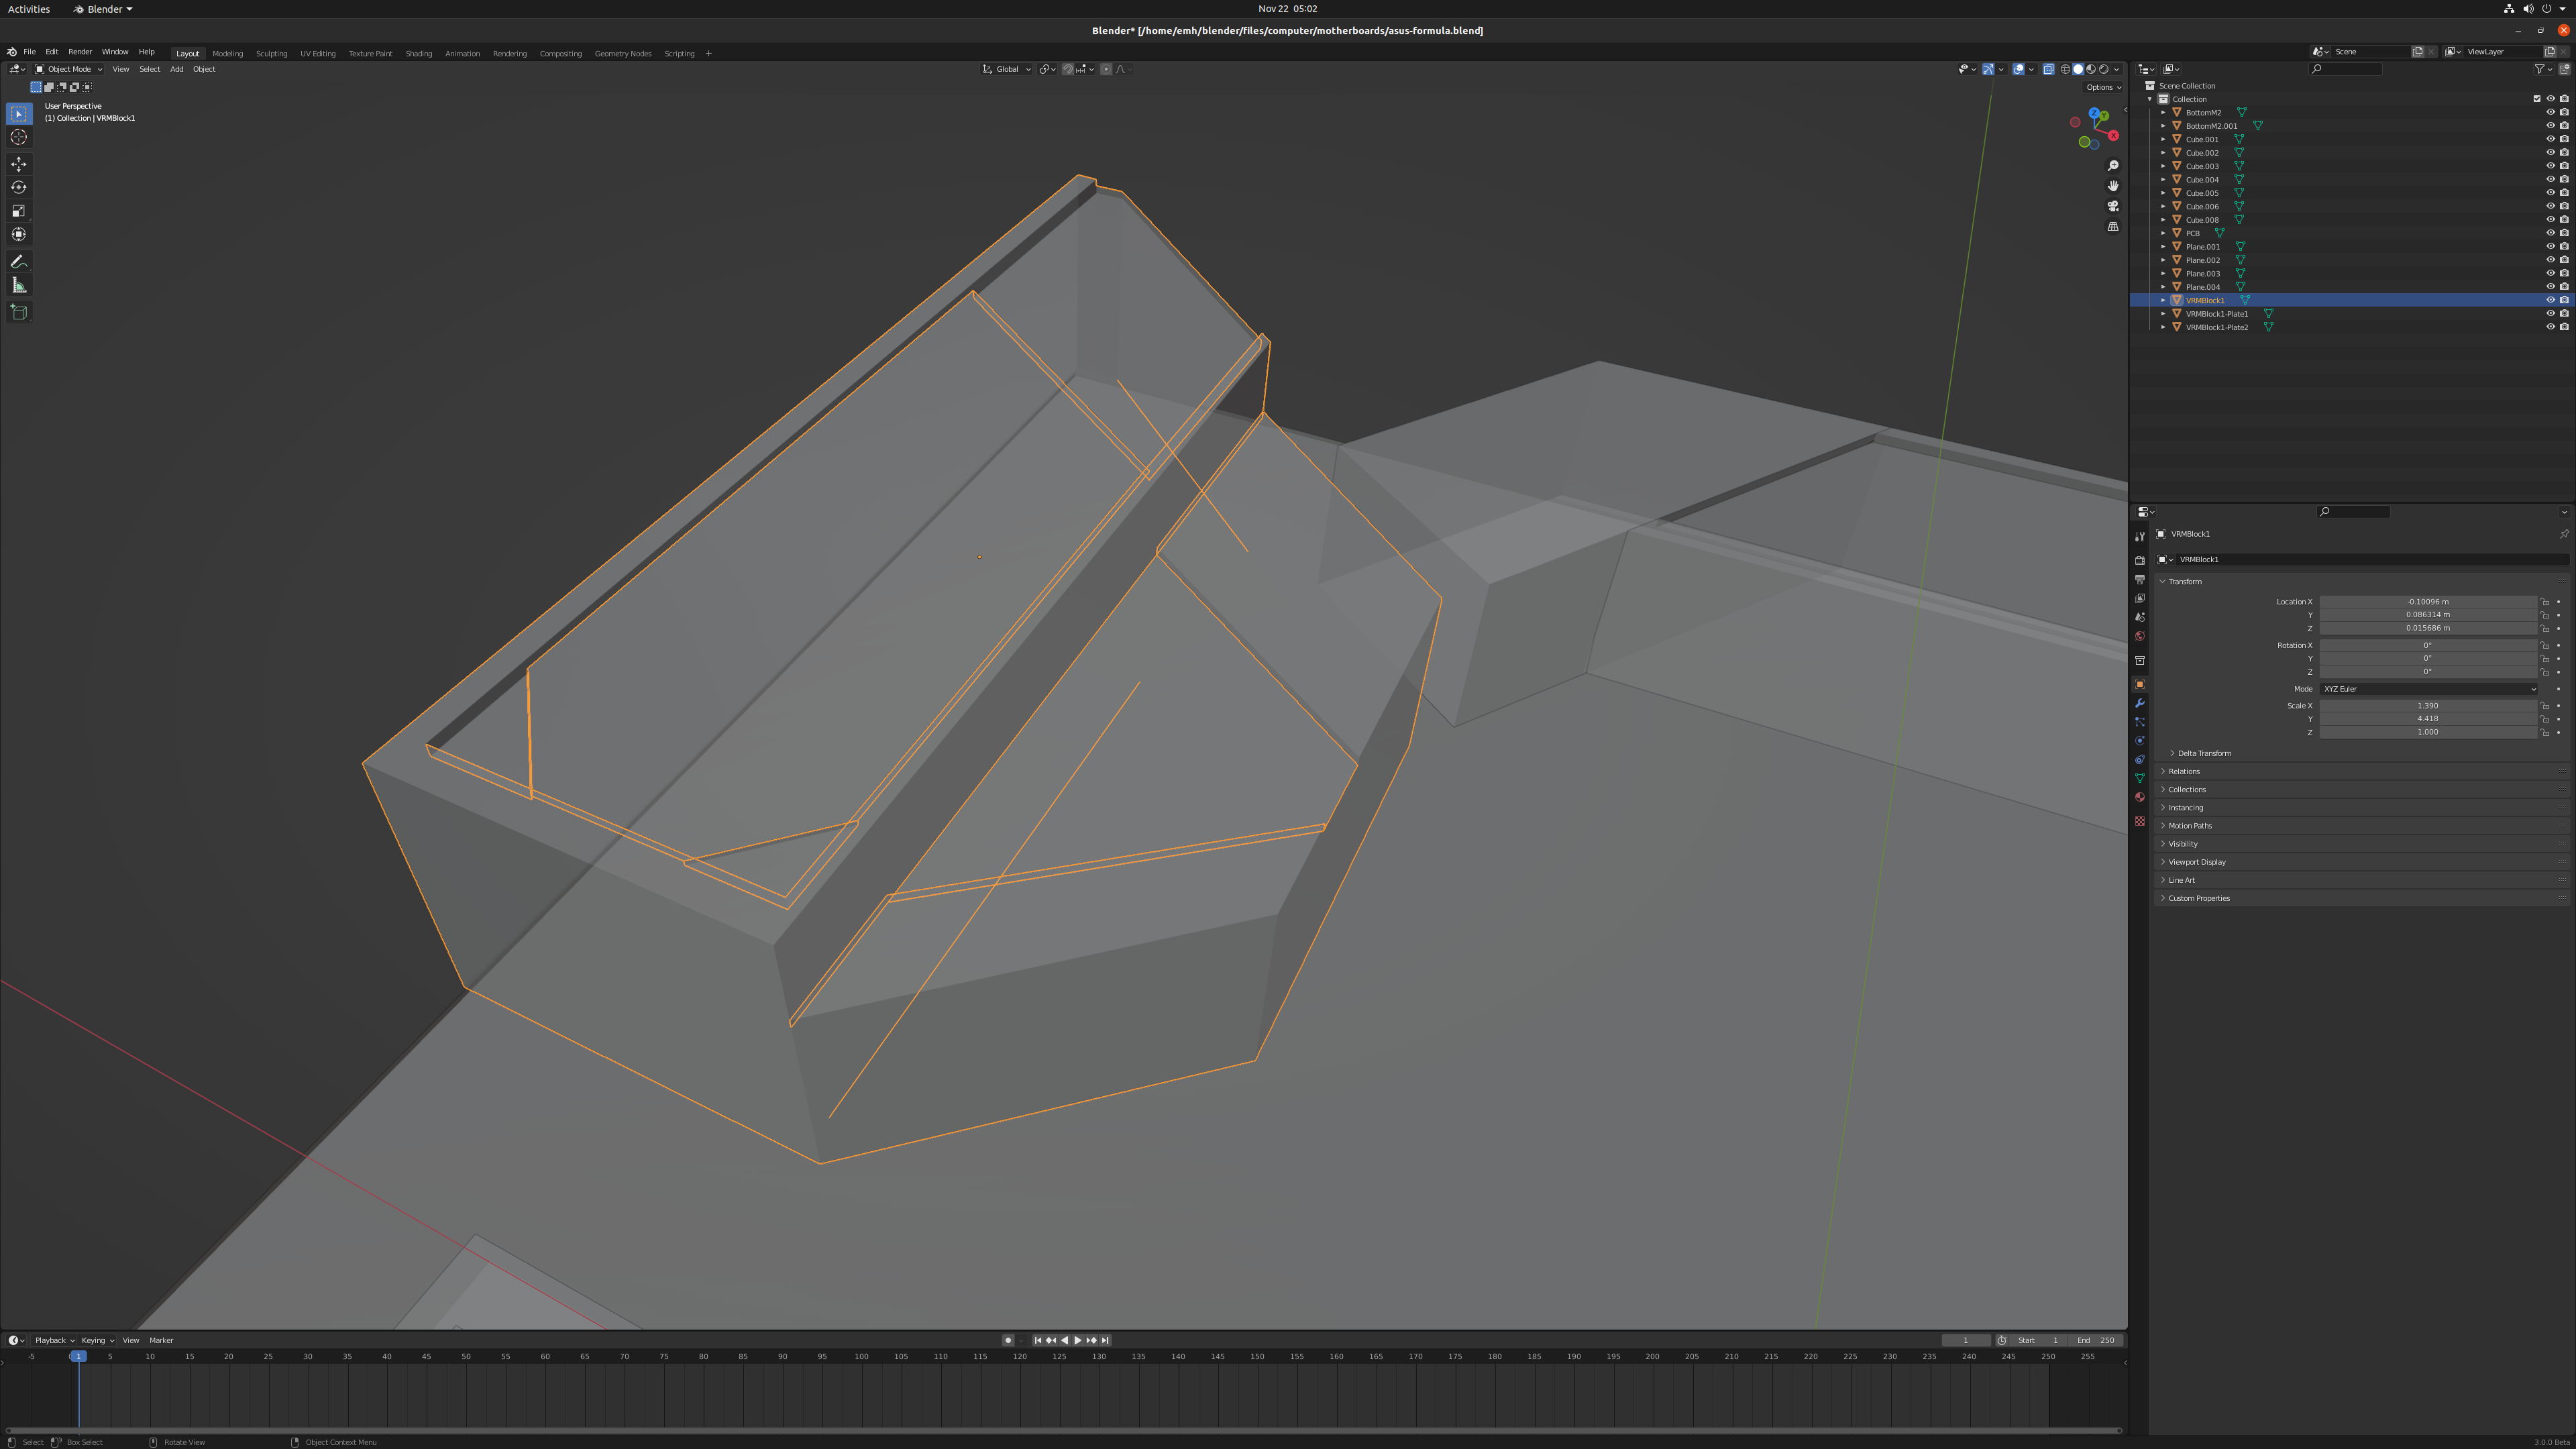Activate the Transform tool
This screenshot has width=2576, height=1449.
click(x=19, y=234)
